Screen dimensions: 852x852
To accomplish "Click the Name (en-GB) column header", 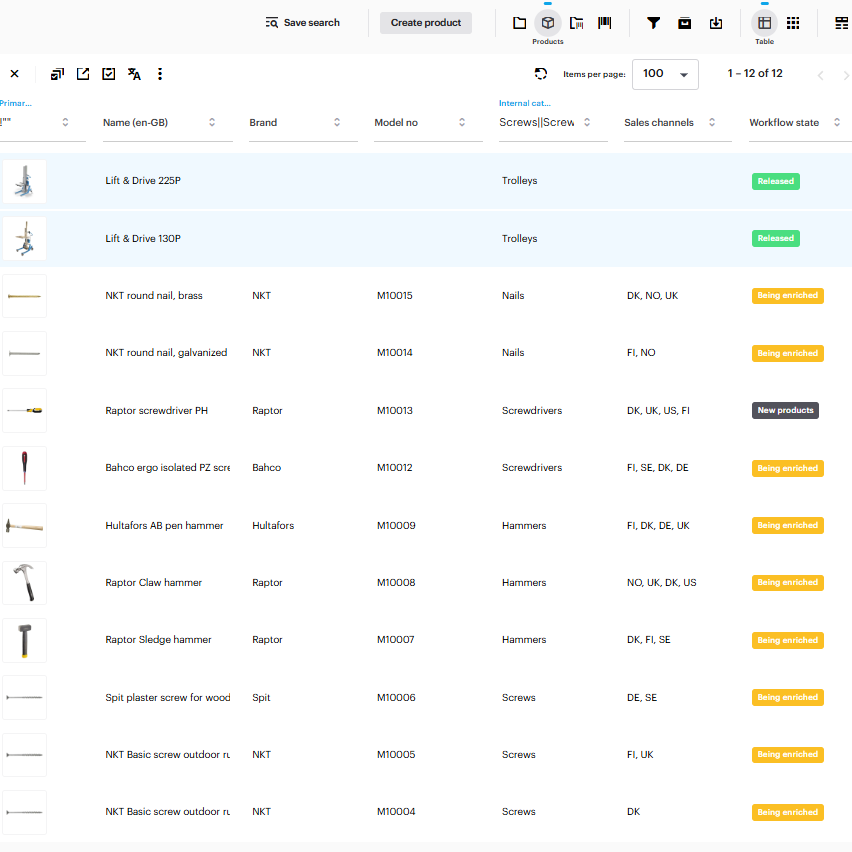I will tap(135, 123).
